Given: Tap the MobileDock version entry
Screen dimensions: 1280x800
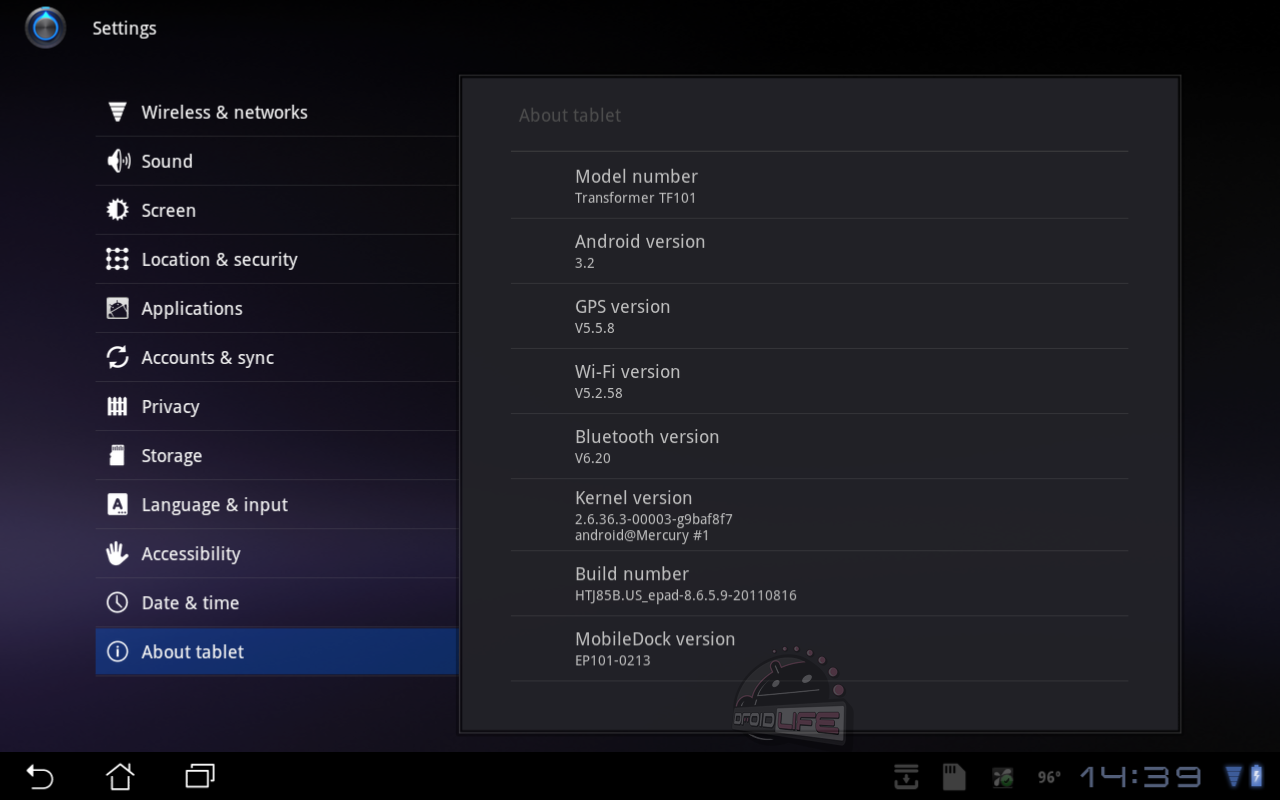Looking at the screenshot, I should [819, 649].
